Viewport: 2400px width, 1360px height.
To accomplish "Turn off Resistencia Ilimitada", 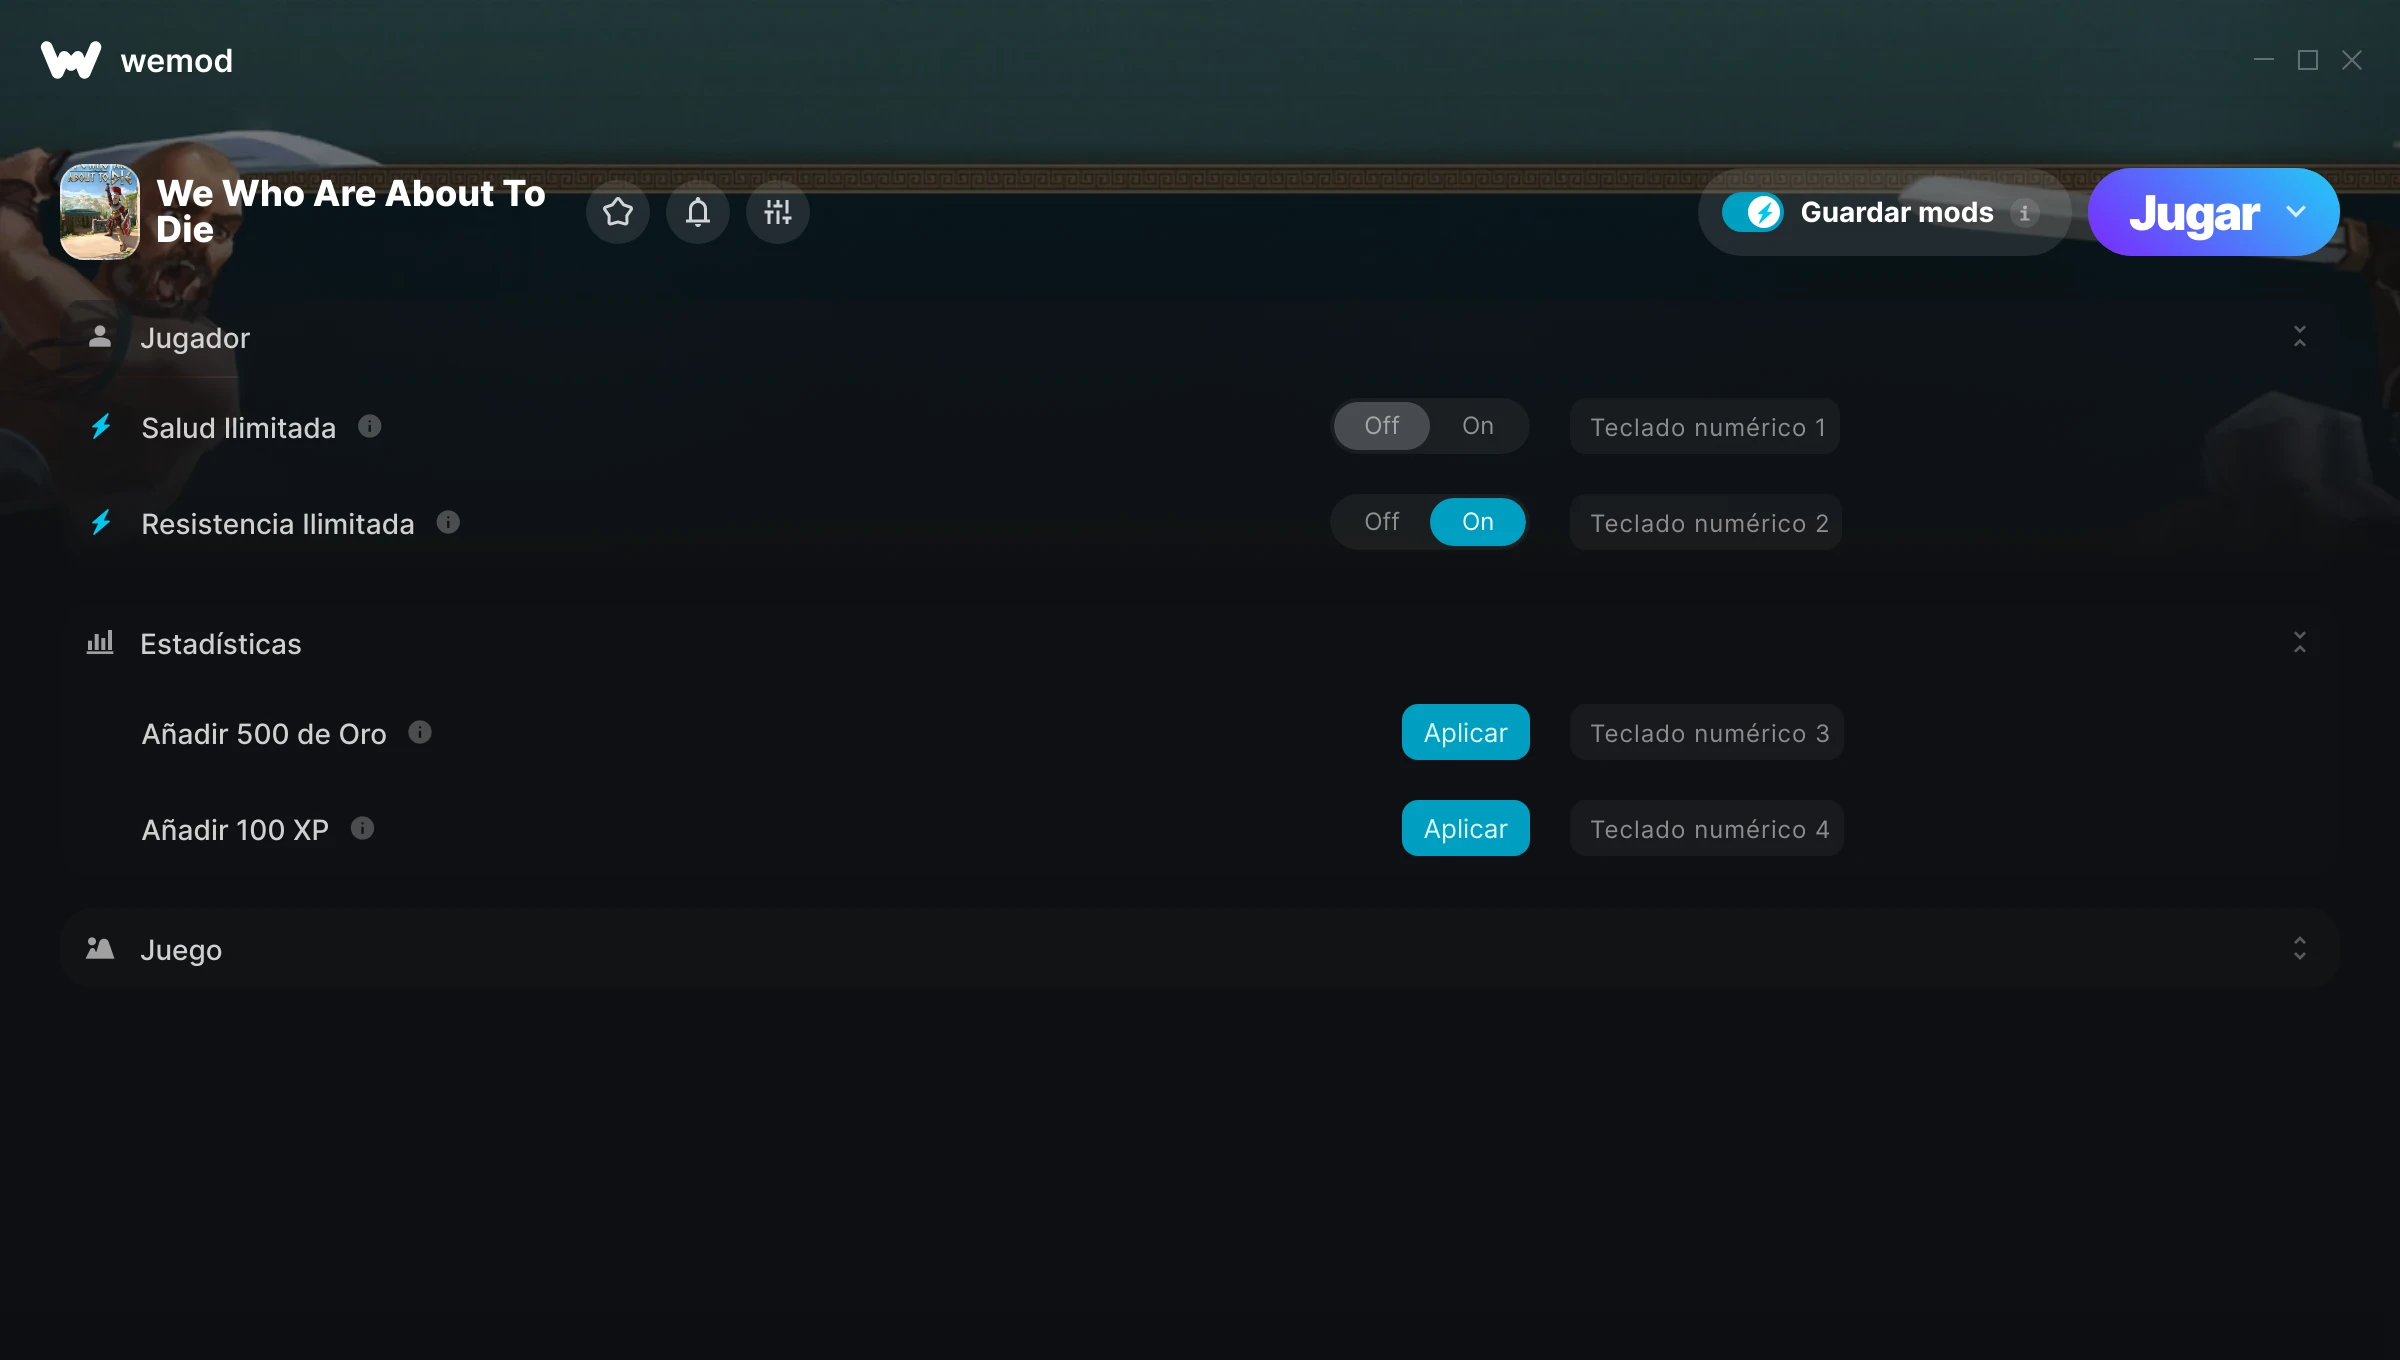I will pyautogui.click(x=1381, y=522).
